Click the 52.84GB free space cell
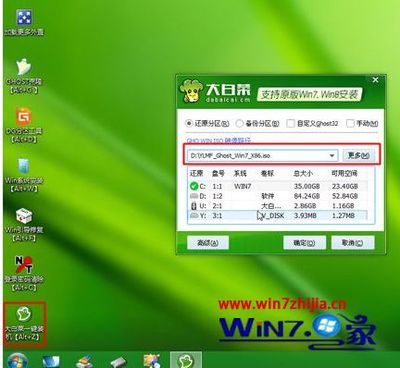Viewport: 400px width, 368px height. point(345,196)
